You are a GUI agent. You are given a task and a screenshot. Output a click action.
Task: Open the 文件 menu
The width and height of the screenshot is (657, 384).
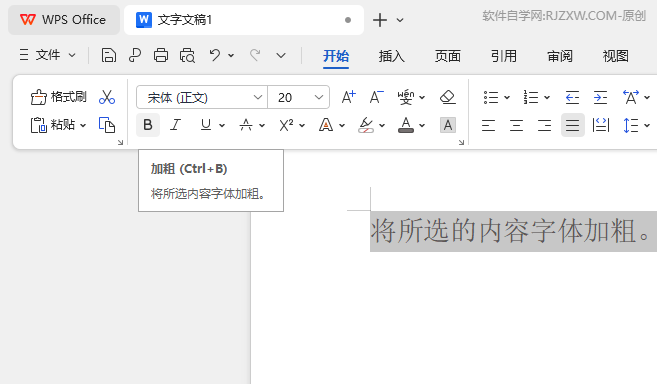(47, 55)
